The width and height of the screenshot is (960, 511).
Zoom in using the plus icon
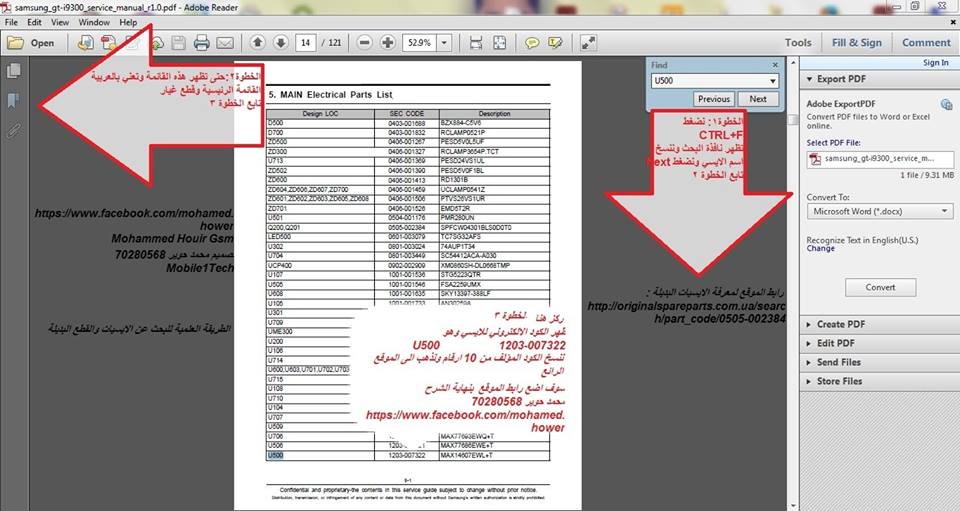[388, 43]
